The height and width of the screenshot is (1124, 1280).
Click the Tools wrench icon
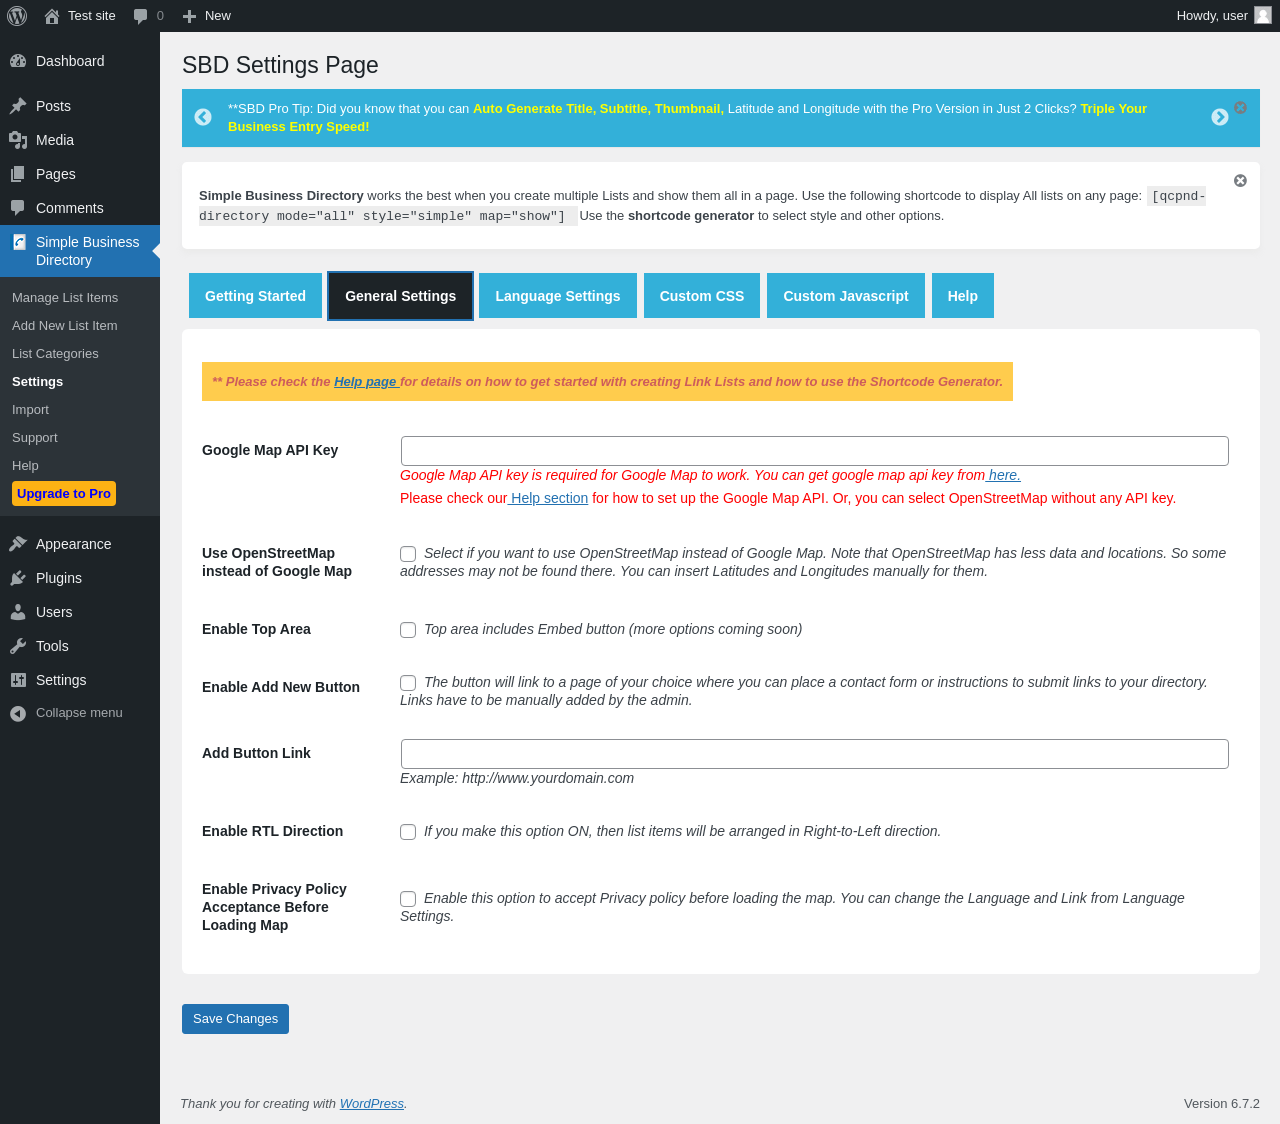pos(18,646)
